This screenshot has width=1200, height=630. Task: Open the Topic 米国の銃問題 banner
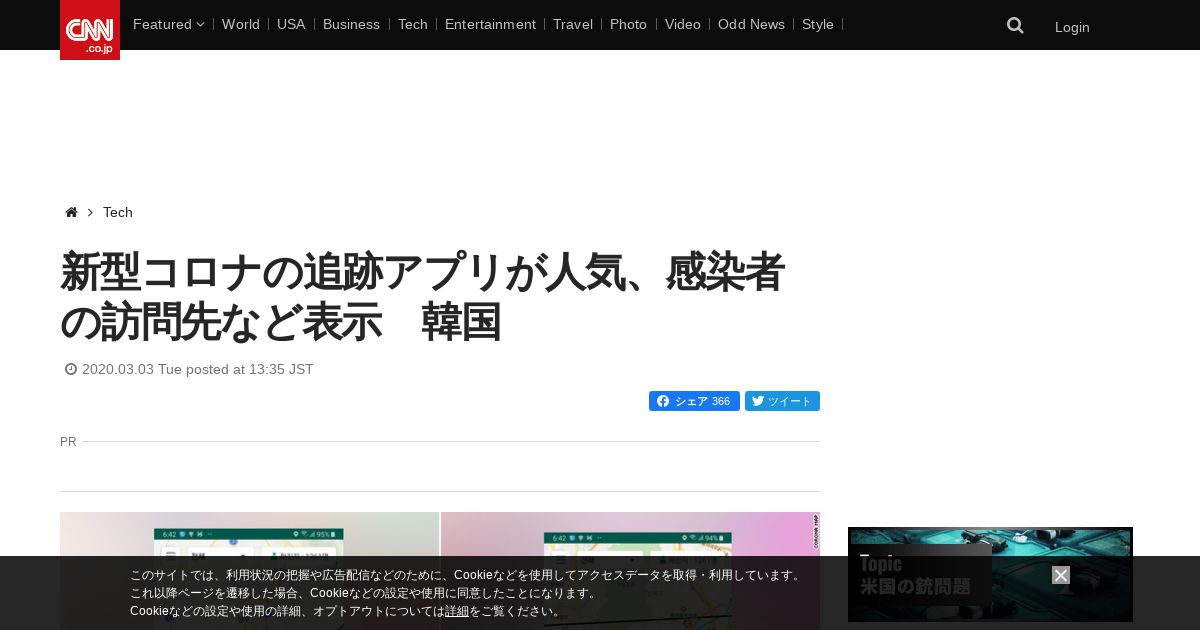click(x=990, y=574)
